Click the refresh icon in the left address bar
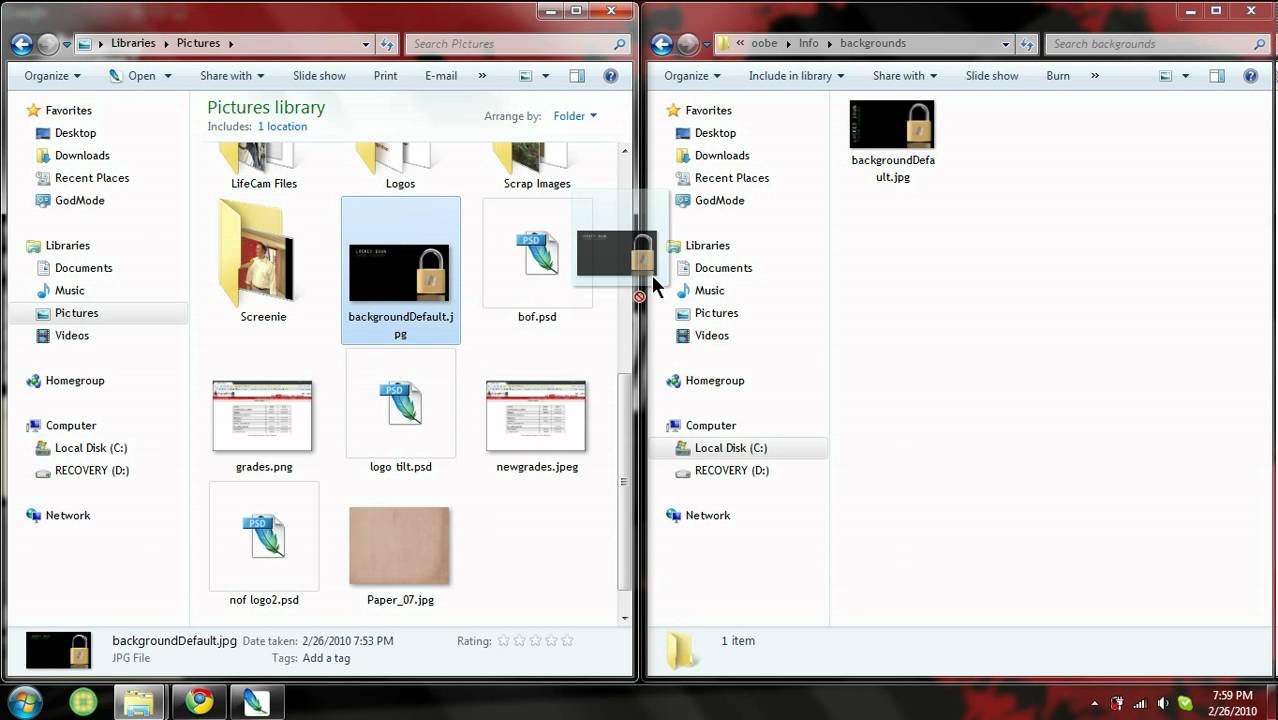Viewport: 1278px width, 720px height. pyautogui.click(x=388, y=43)
